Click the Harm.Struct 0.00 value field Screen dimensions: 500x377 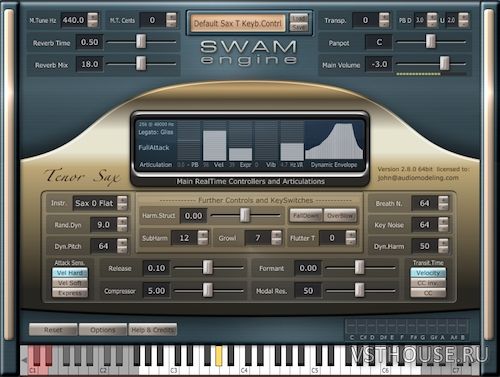pos(193,216)
